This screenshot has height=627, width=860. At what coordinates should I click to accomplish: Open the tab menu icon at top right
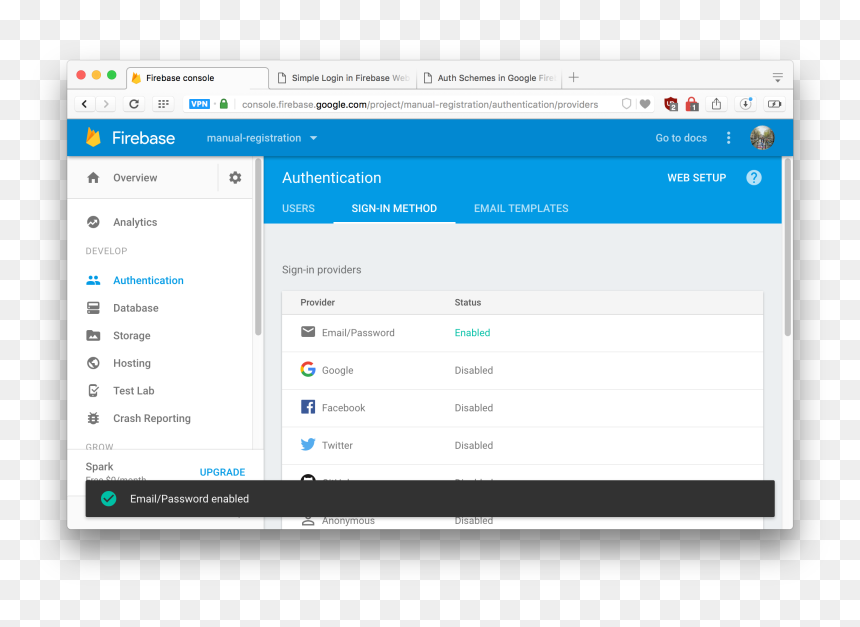pos(777,77)
